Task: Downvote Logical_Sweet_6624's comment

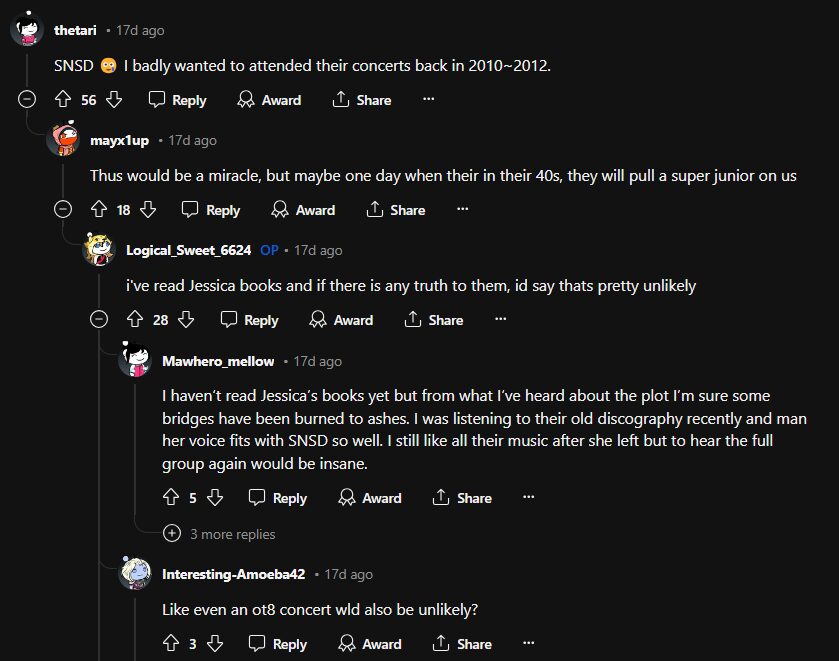Action: 186,320
